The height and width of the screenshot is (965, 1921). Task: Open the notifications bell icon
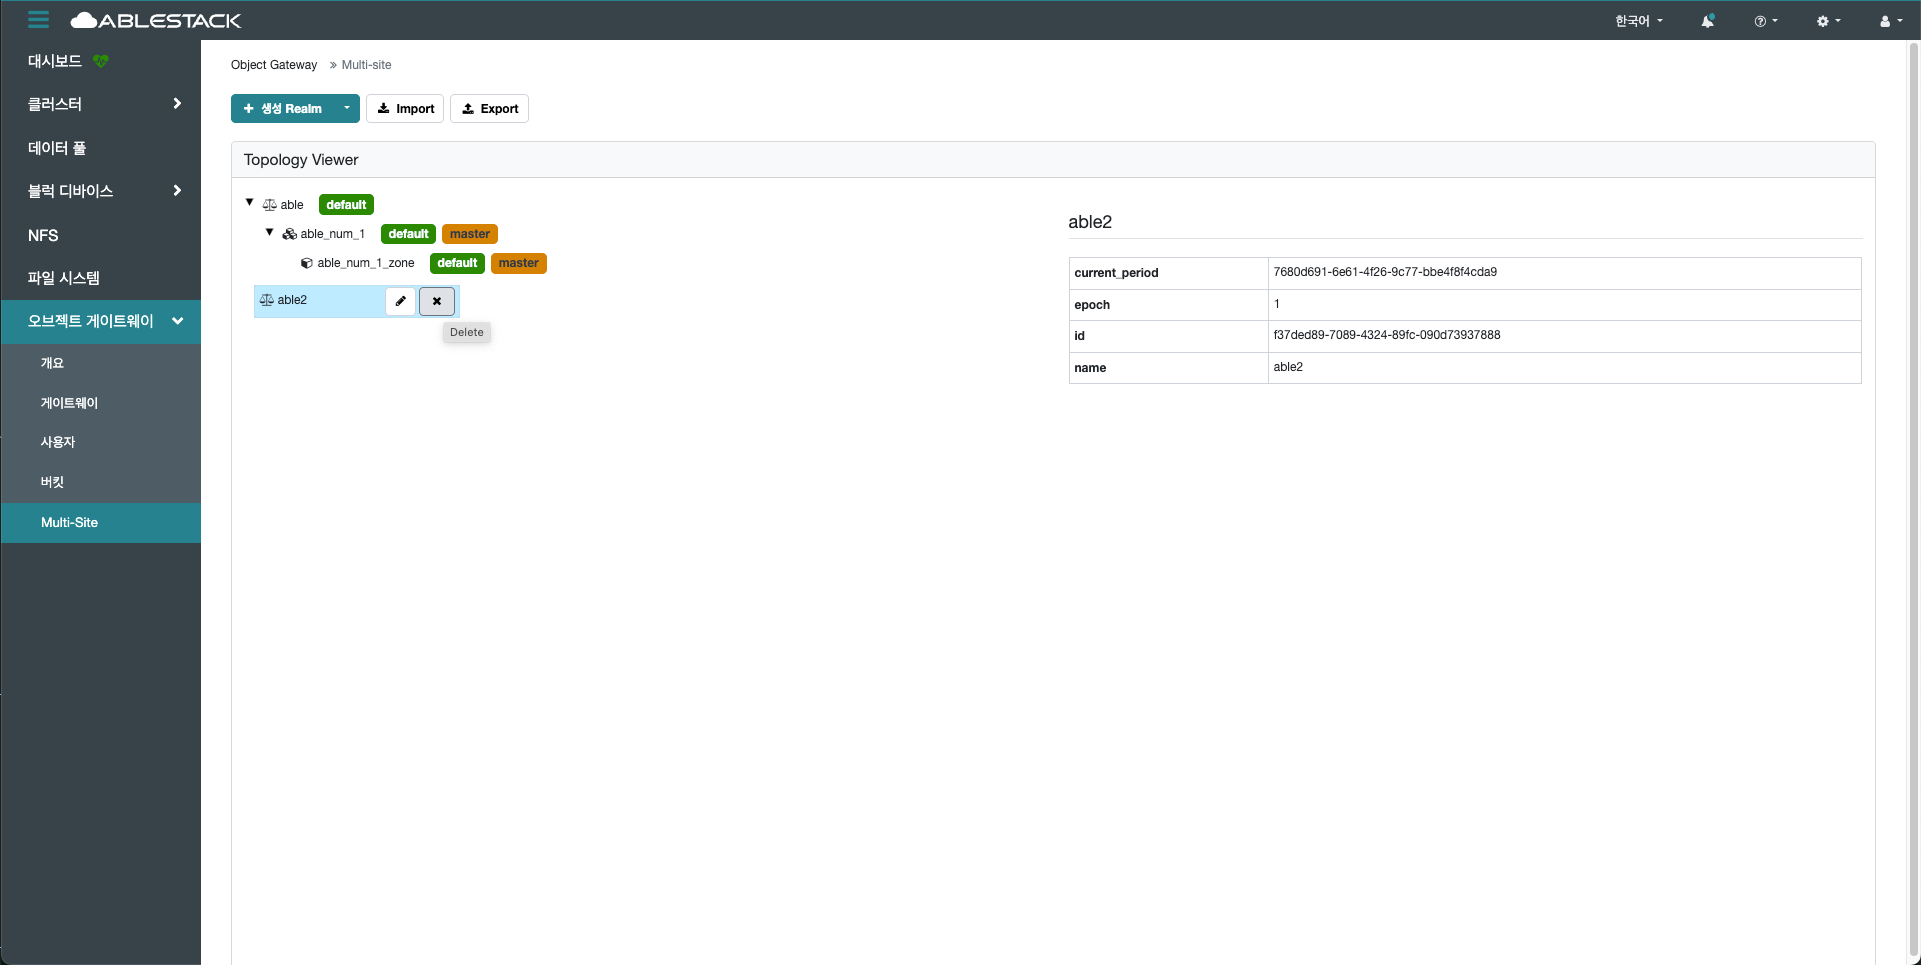click(1707, 21)
